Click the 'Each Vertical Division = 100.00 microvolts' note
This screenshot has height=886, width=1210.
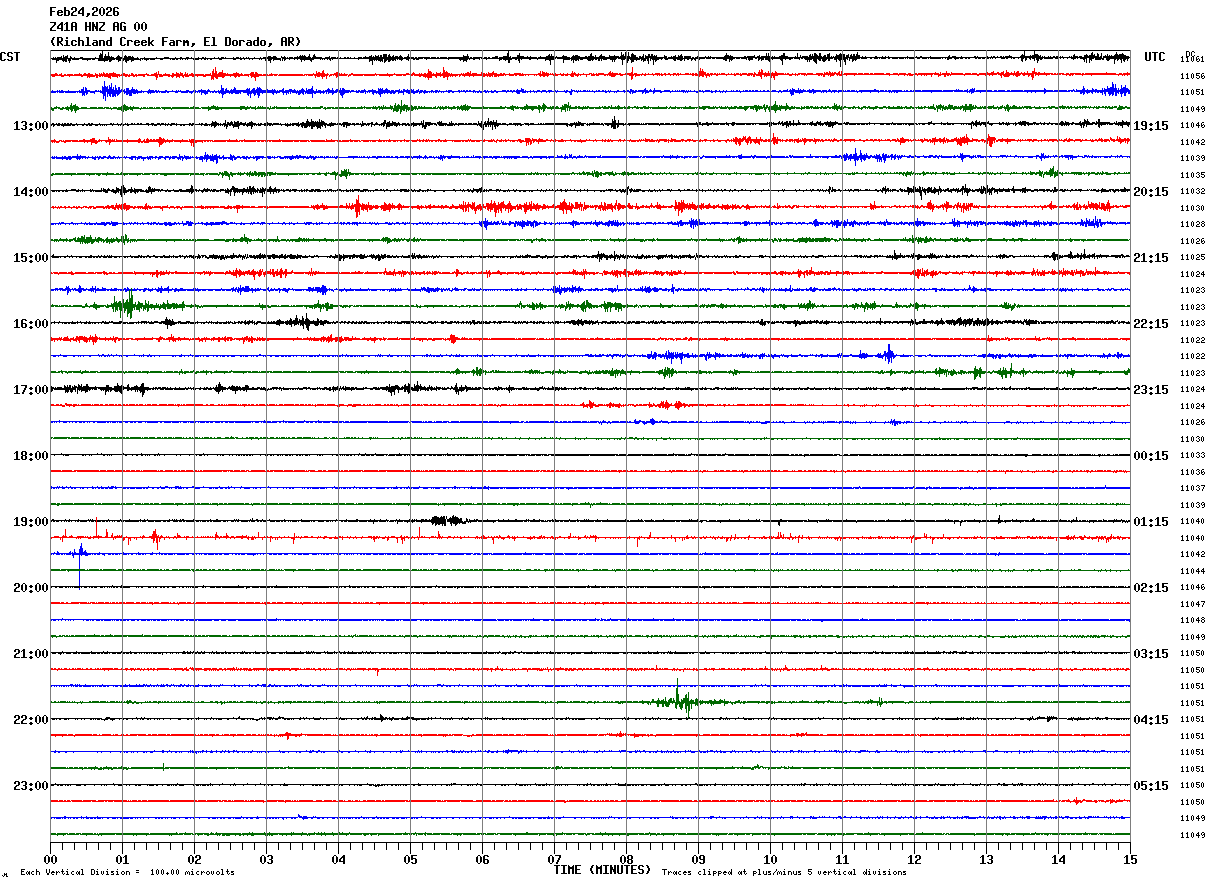click(x=127, y=873)
